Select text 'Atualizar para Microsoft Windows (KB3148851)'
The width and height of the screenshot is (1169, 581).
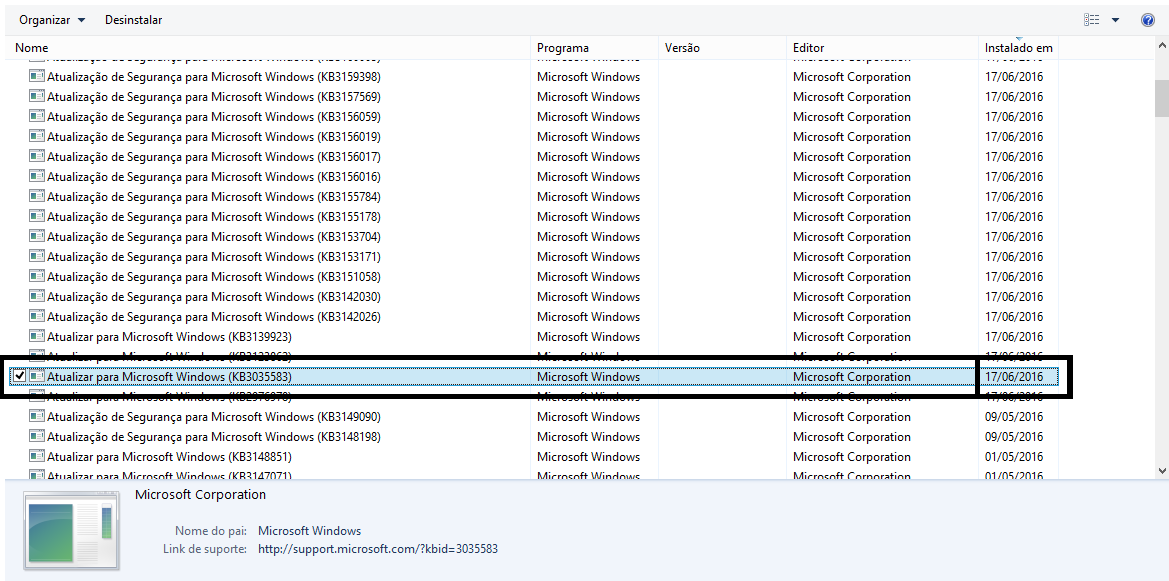[169, 457]
